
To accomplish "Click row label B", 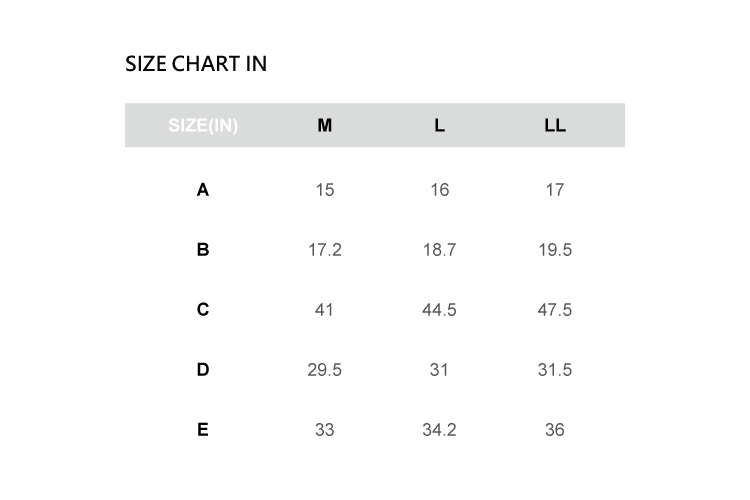I will pyautogui.click(x=203, y=250).
